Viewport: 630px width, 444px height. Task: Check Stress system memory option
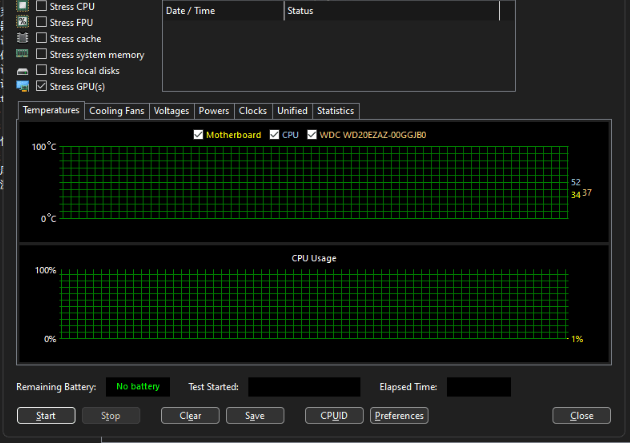(41, 54)
